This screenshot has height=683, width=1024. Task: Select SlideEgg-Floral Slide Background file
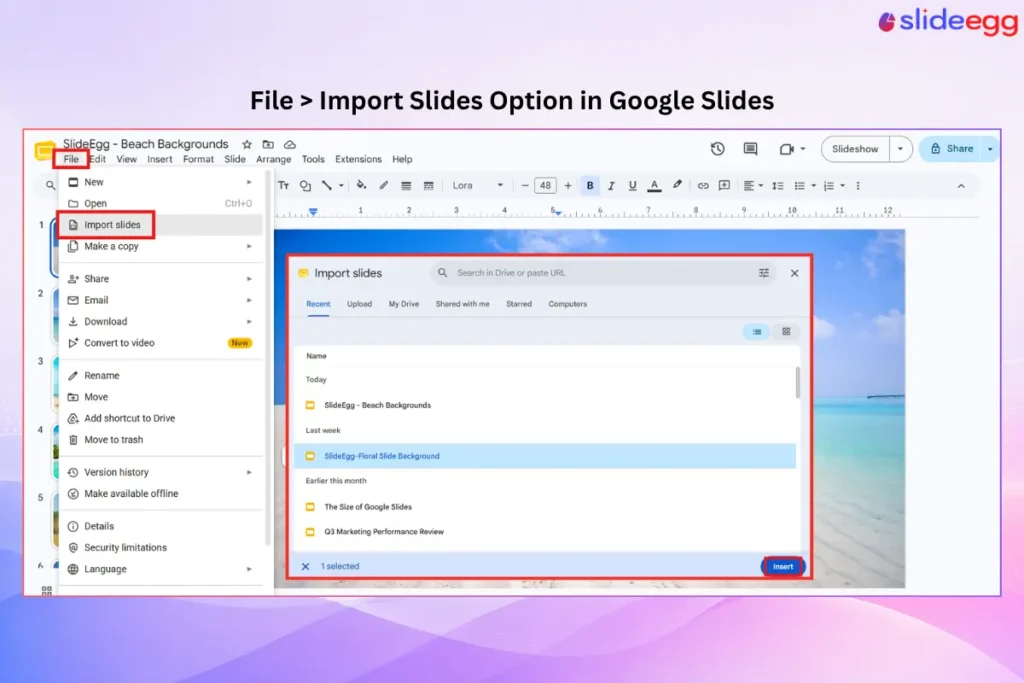pos(545,456)
